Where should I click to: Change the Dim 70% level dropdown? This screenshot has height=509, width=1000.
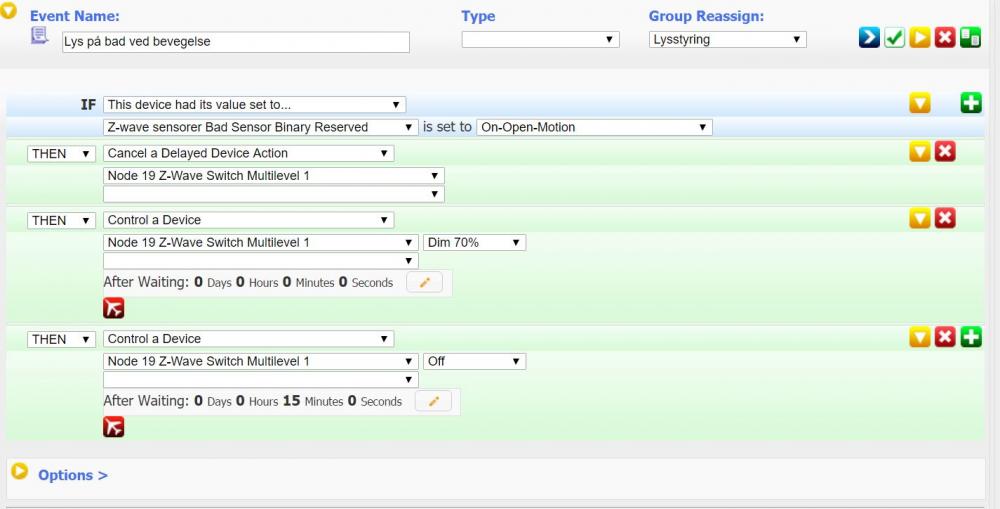(x=474, y=243)
